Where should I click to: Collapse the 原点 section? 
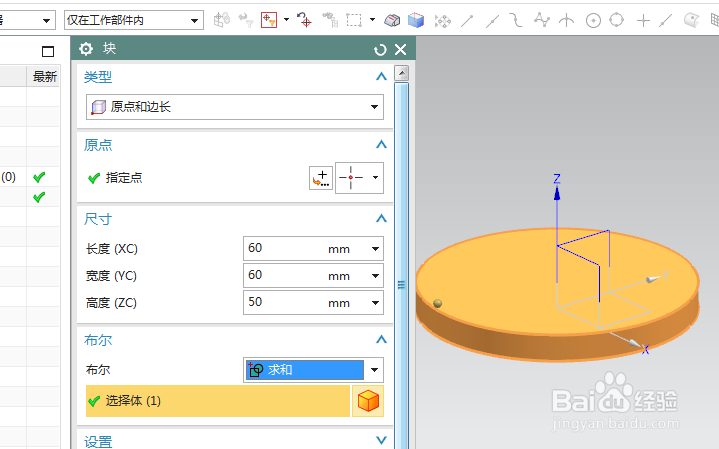click(x=381, y=145)
